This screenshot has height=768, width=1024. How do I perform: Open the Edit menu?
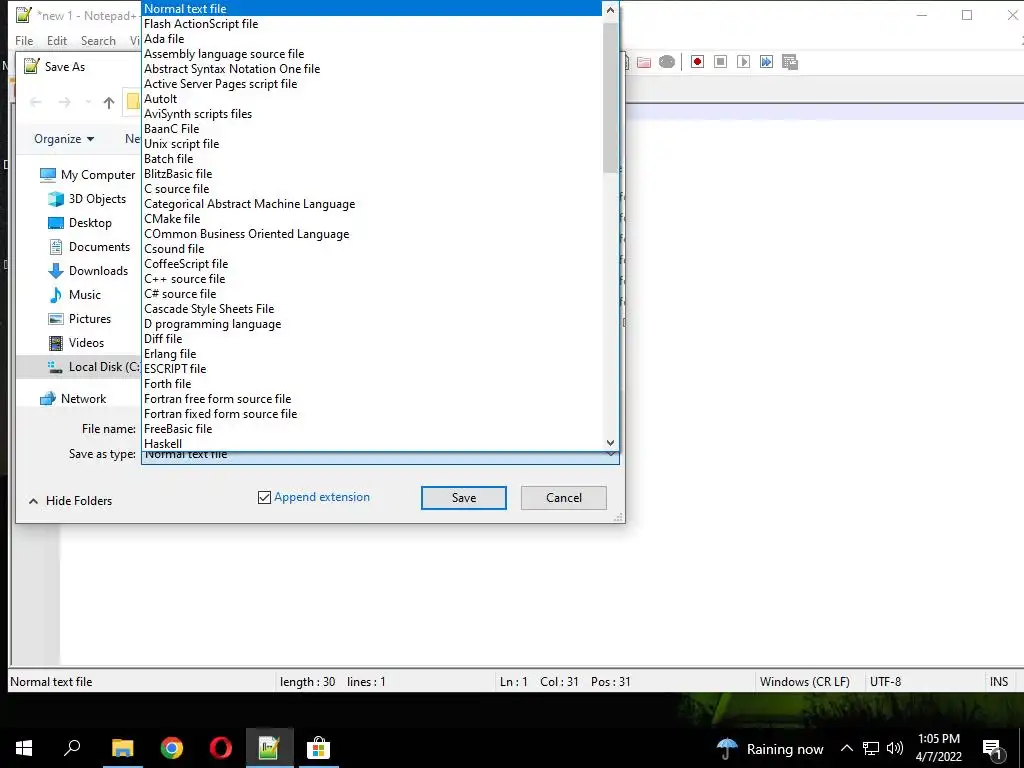pyautogui.click(x=57, y=40)
